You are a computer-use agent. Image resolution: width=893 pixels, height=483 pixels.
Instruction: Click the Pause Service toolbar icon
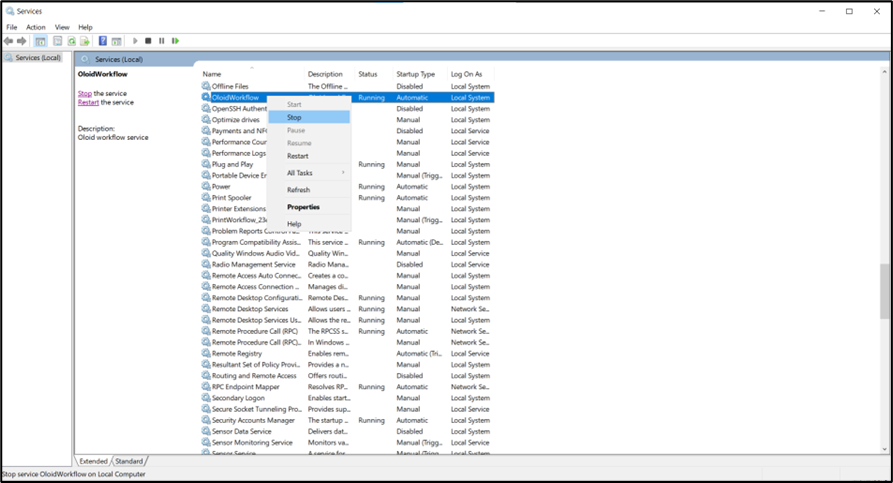(x=162, y=41)
